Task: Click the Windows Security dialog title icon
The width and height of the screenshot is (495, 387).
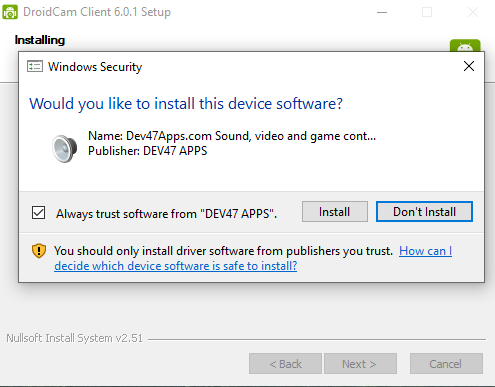Action: pyautogui.click(x=35, y=66)
